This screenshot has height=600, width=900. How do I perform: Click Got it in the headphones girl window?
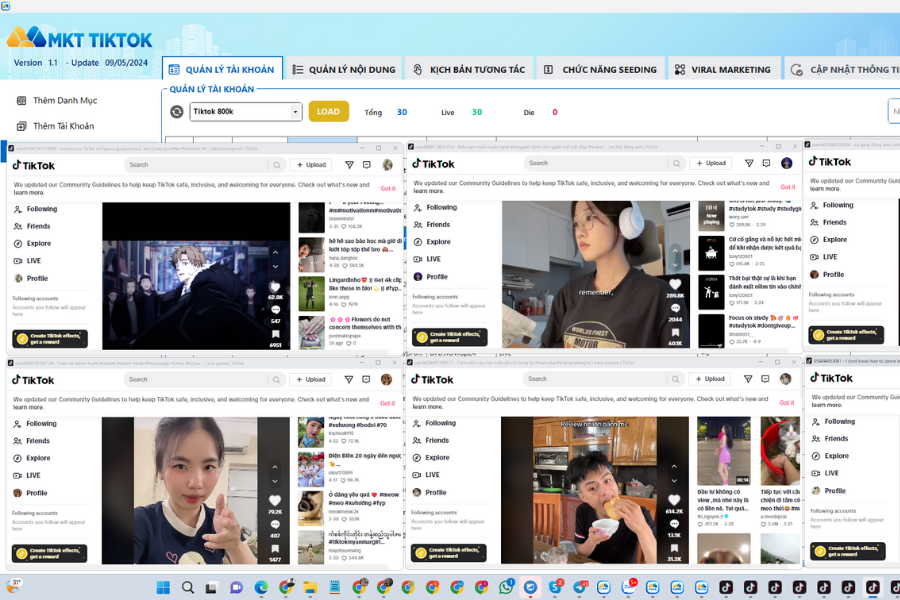click(788, 187)
